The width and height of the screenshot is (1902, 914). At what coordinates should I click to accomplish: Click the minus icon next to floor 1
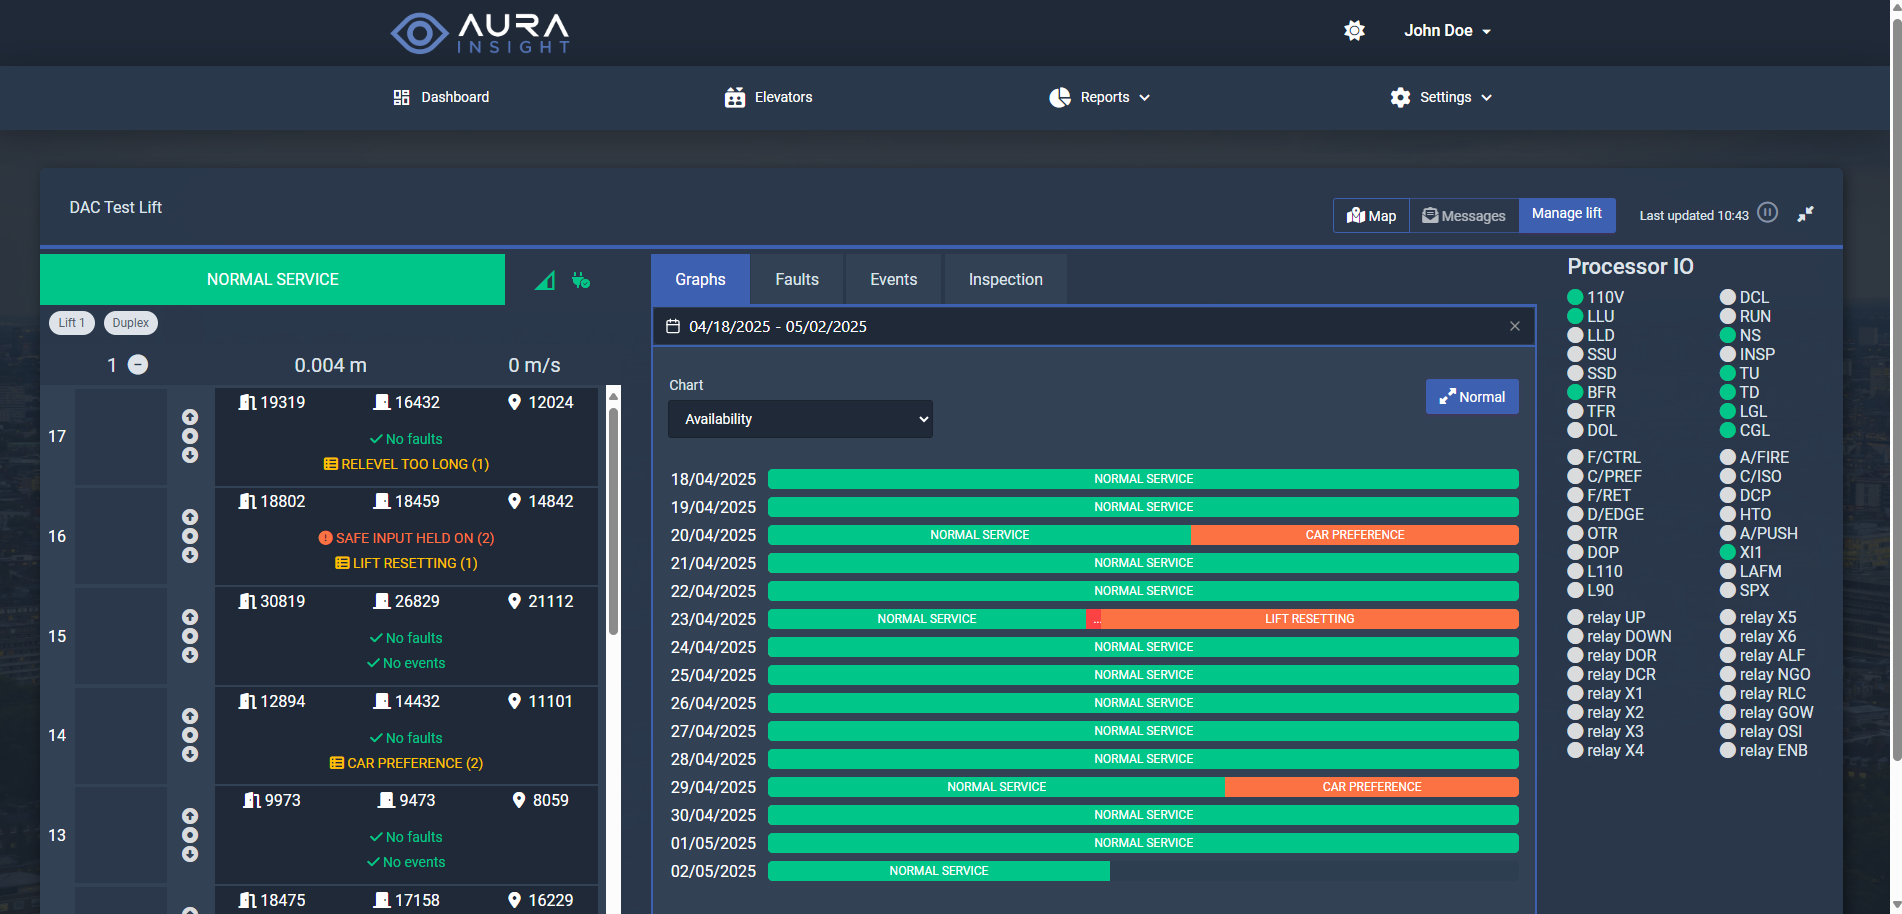tap(139, 365)
